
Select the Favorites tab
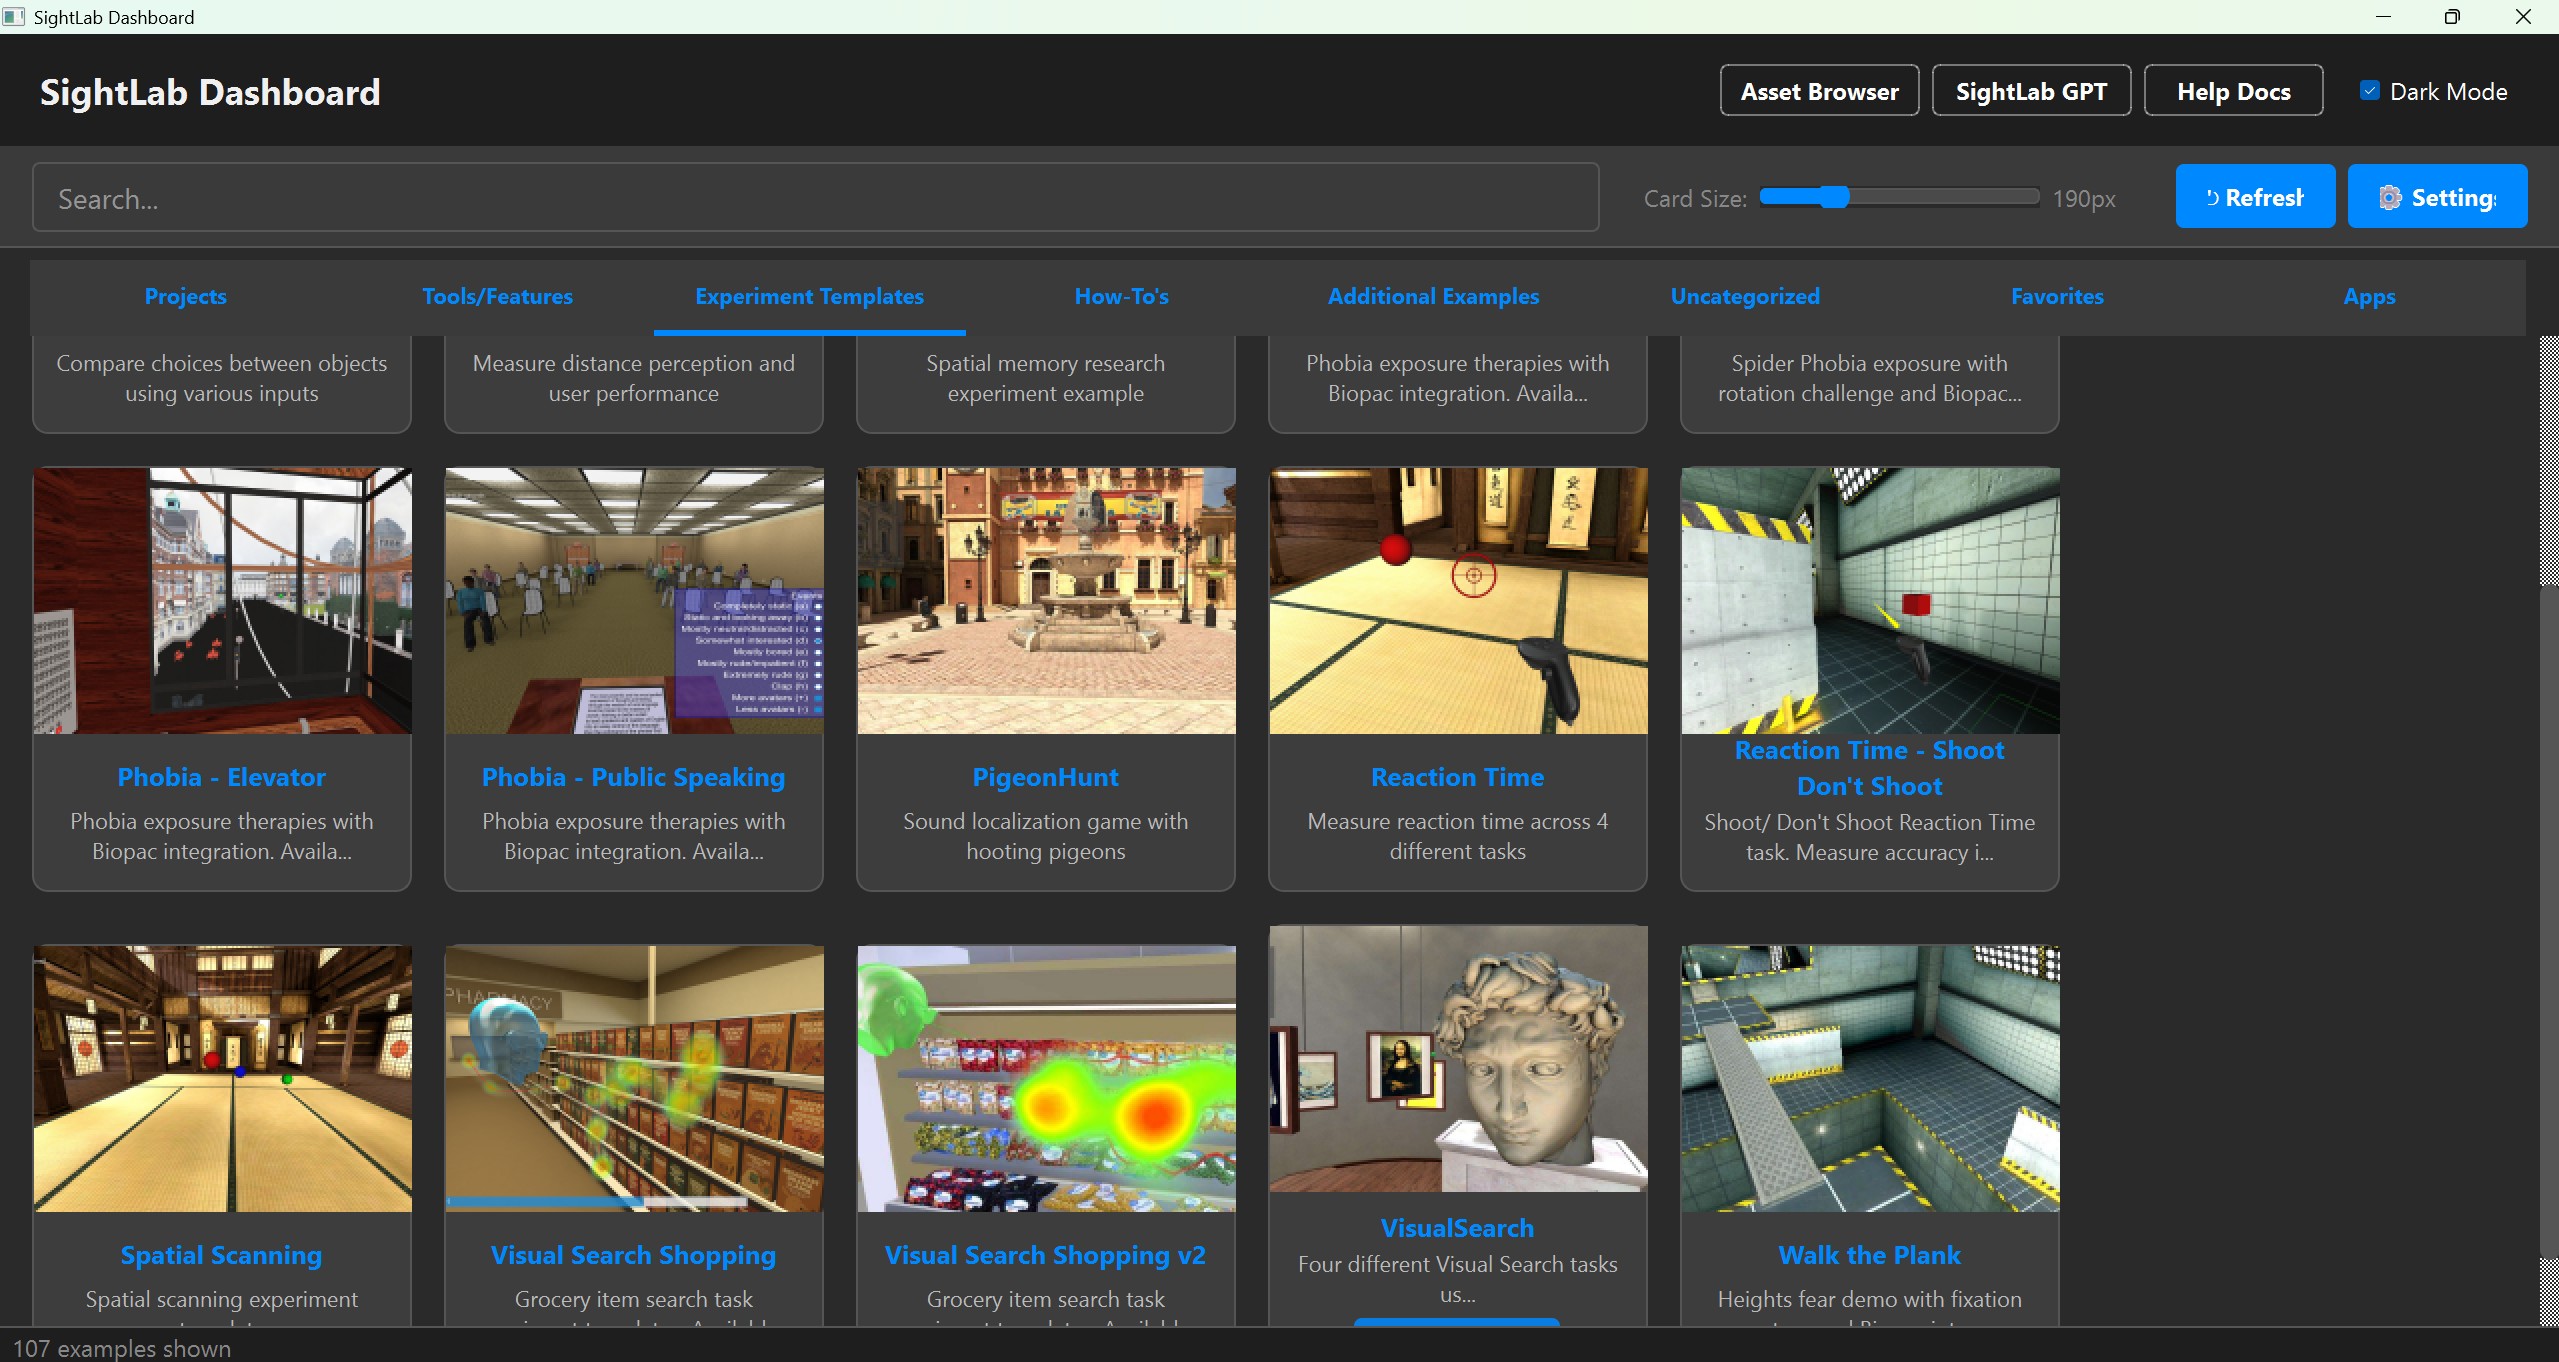pos(2057,296)
